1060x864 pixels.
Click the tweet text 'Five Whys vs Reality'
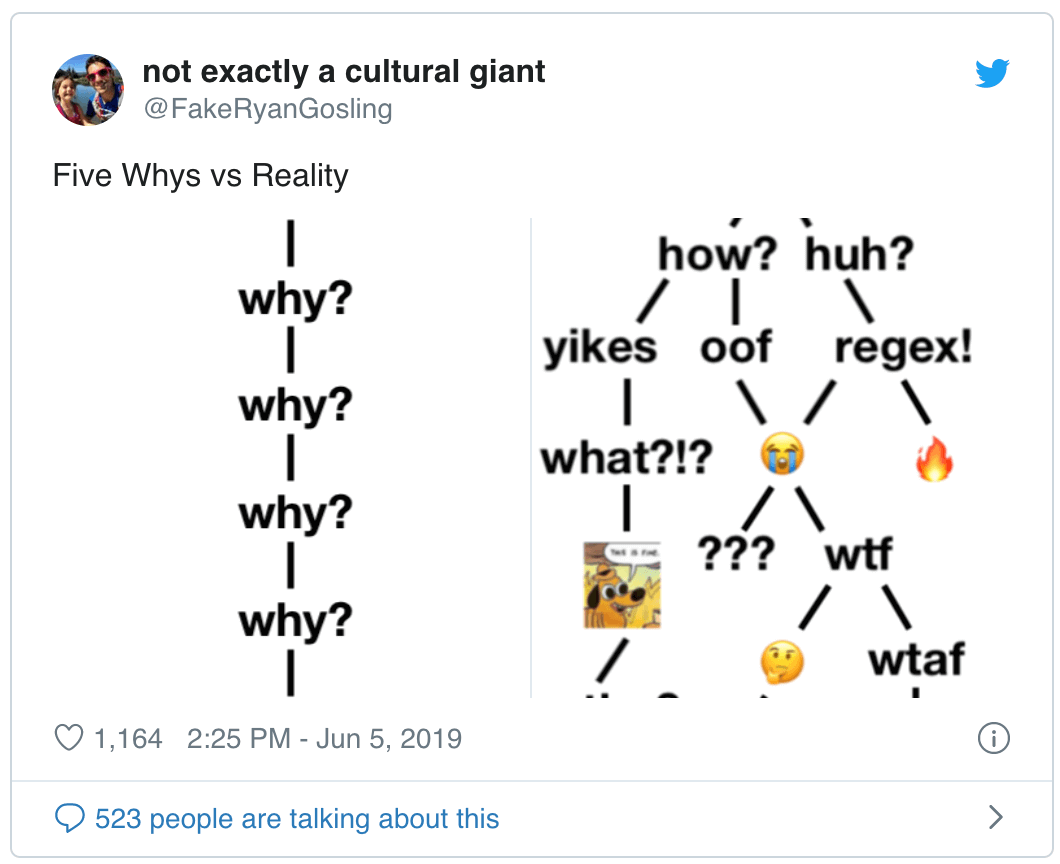(x=201, y=175)
